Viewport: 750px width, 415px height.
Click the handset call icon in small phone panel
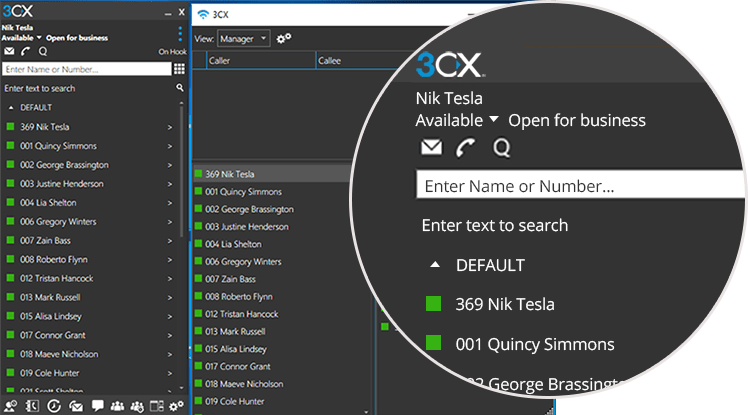pyautogui.click(x=25, y=51)
